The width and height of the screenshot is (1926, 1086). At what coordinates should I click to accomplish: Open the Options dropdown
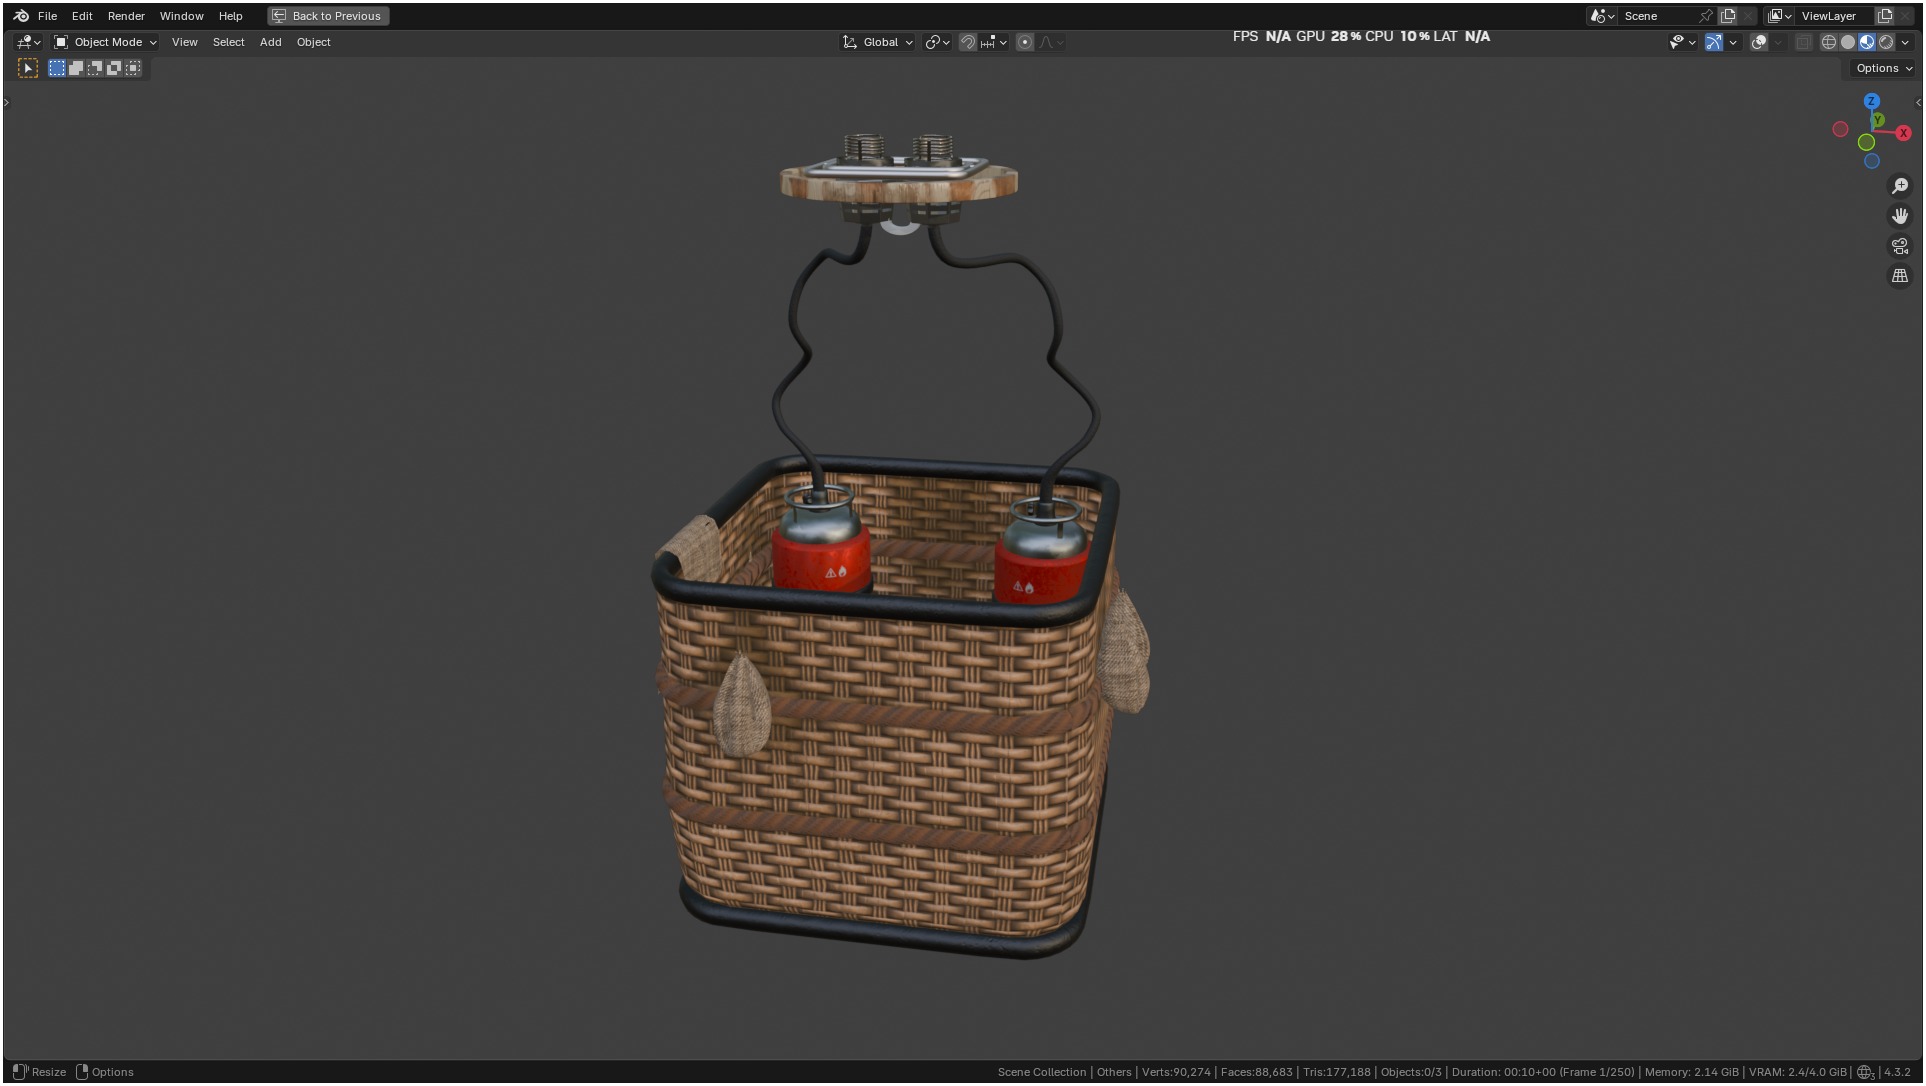pyautogui.click(x=1883, y=68)
